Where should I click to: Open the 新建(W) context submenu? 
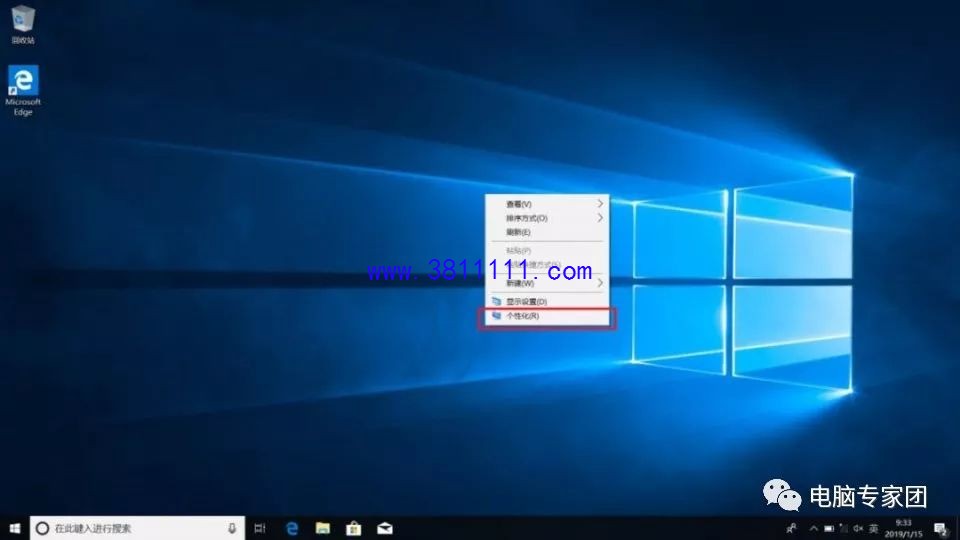pos(547,283)
